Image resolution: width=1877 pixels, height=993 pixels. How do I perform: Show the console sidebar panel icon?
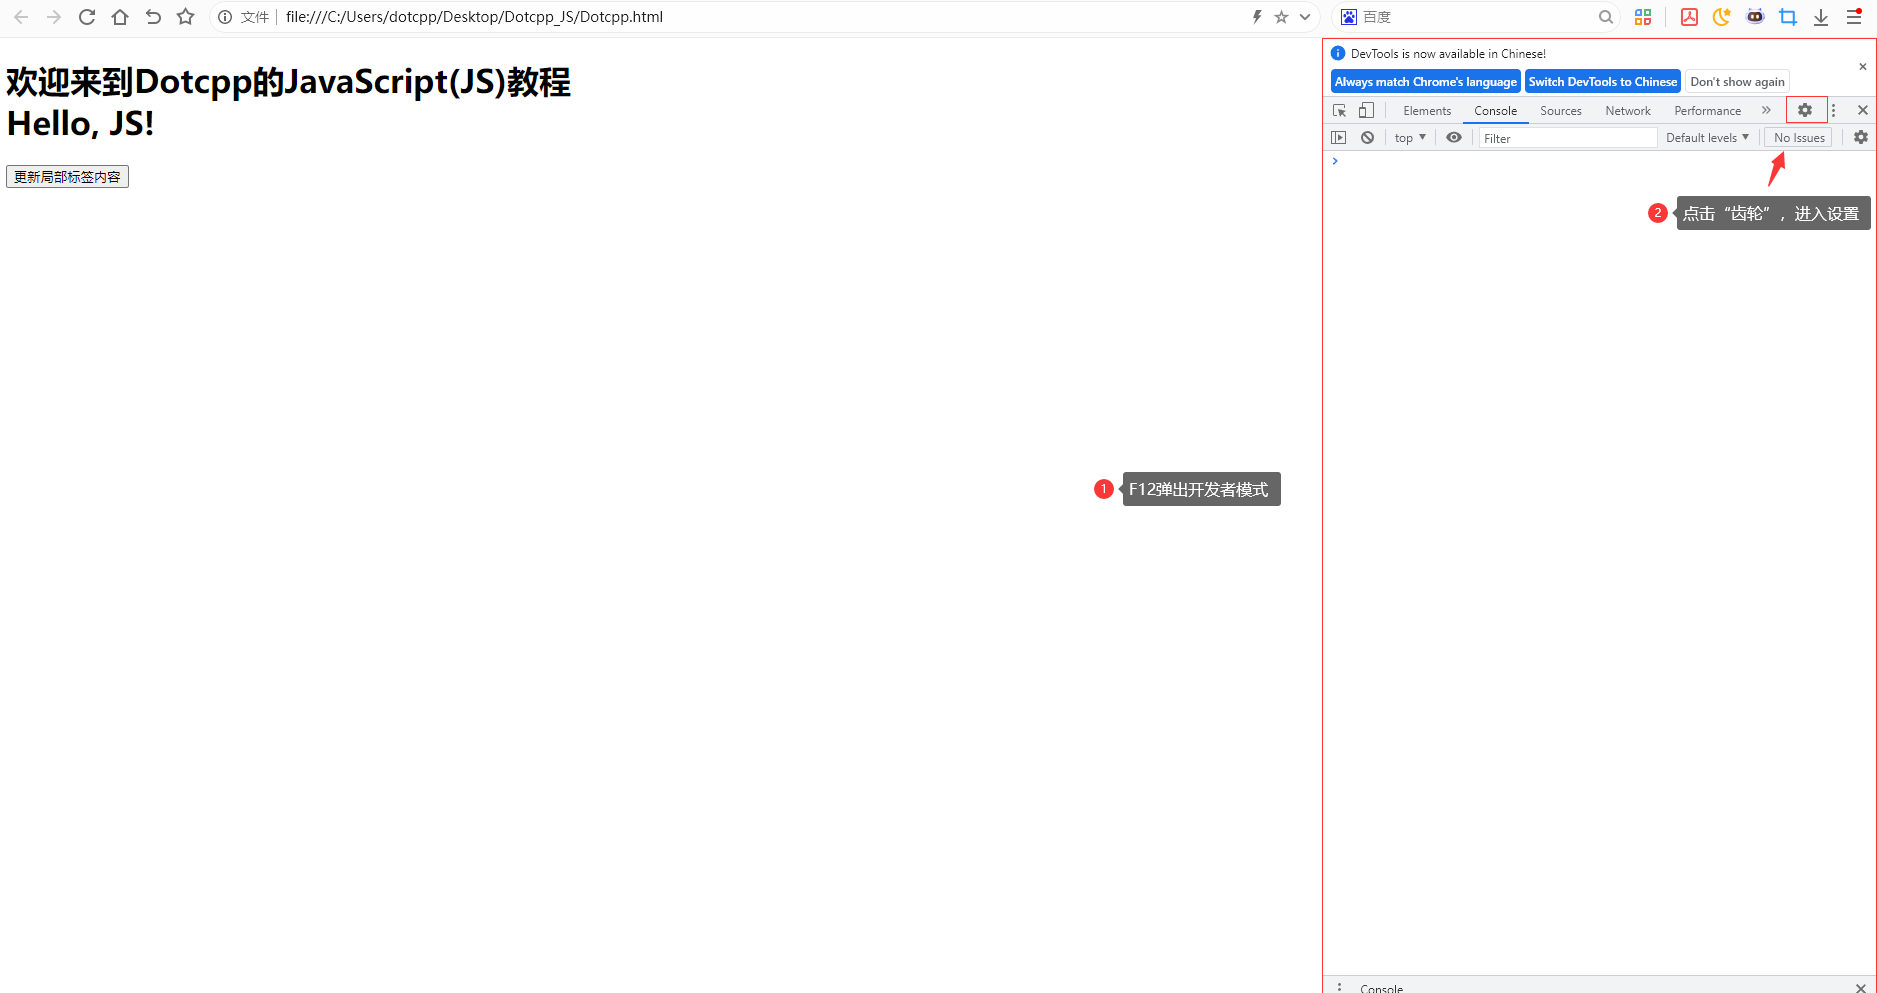coord(1339,138)
